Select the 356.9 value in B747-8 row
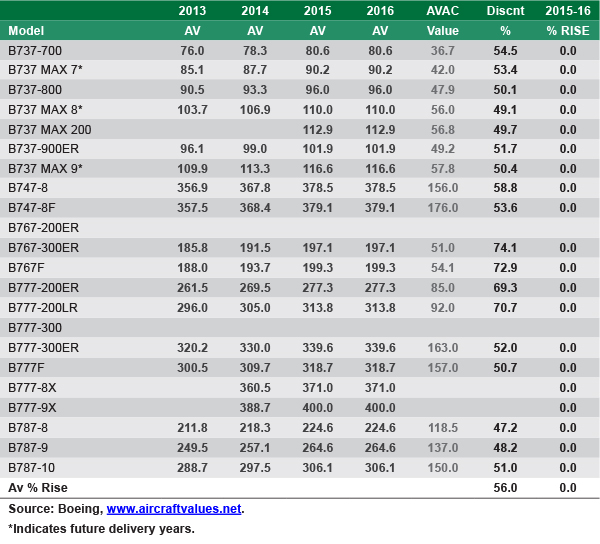Image resolution: width=600 pixels, height=544 pixels. (x=192, y=188)
